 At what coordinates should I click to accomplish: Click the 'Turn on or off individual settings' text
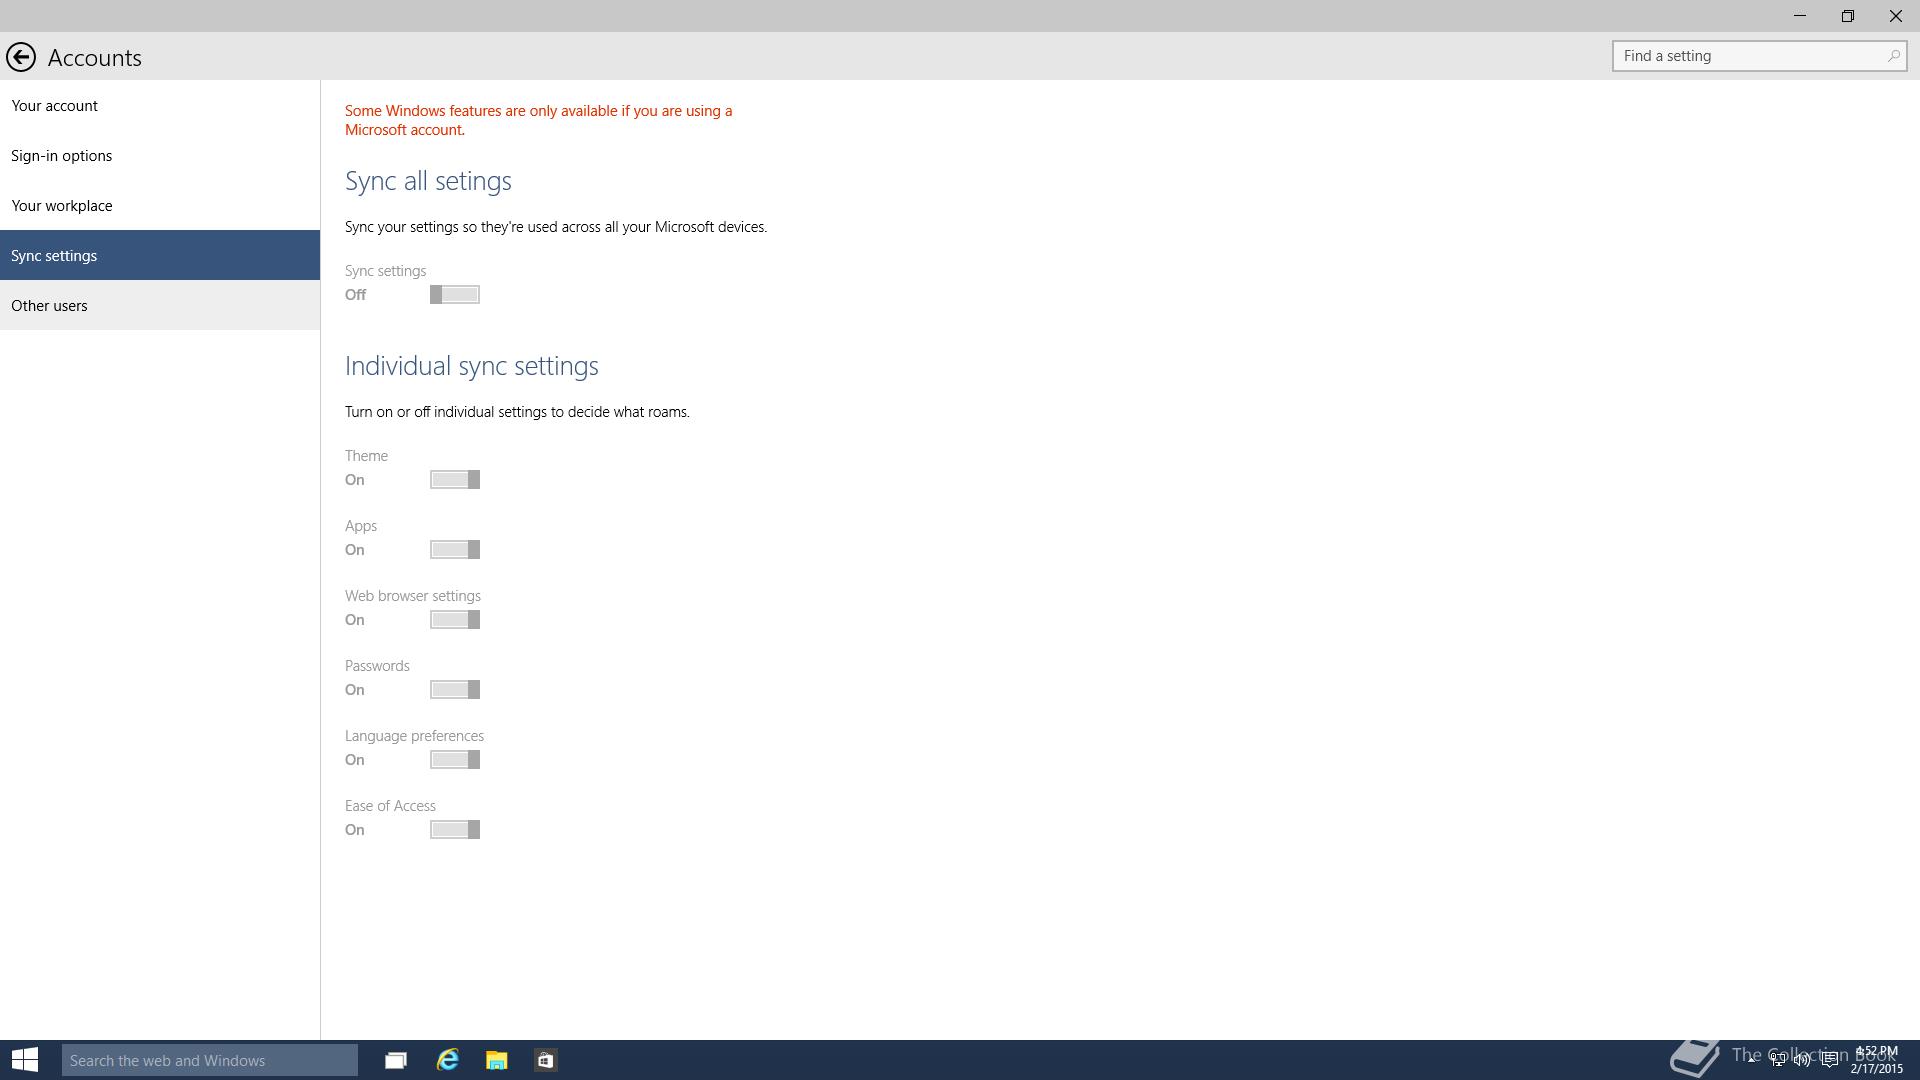517,412
